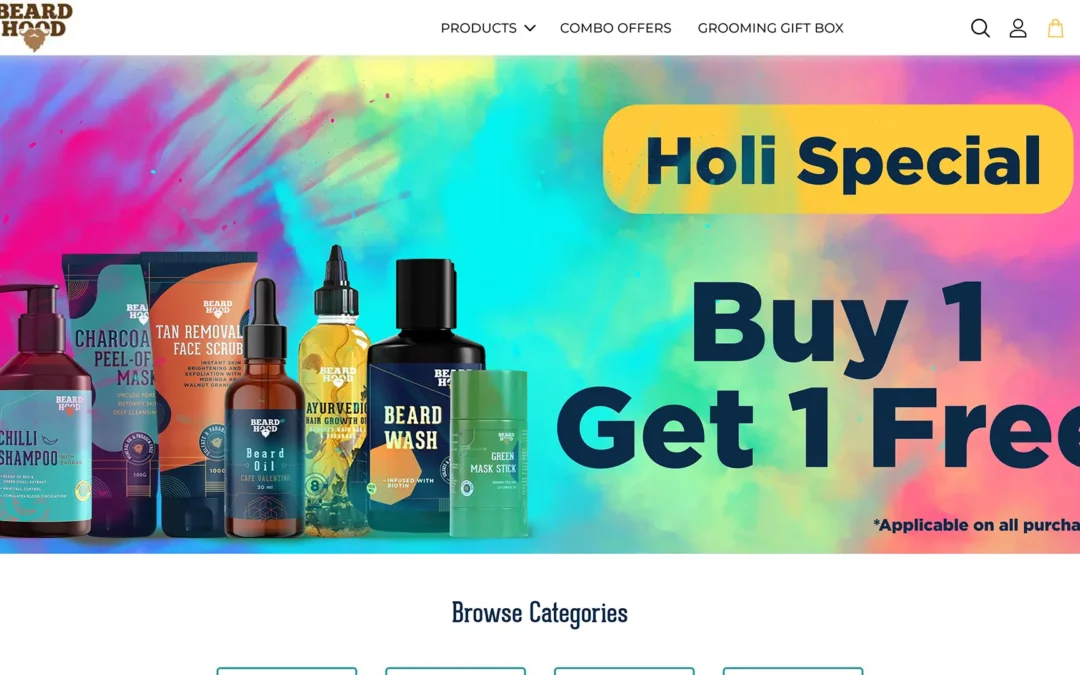Go home via the Beardhood logo

tap(36, 26)
